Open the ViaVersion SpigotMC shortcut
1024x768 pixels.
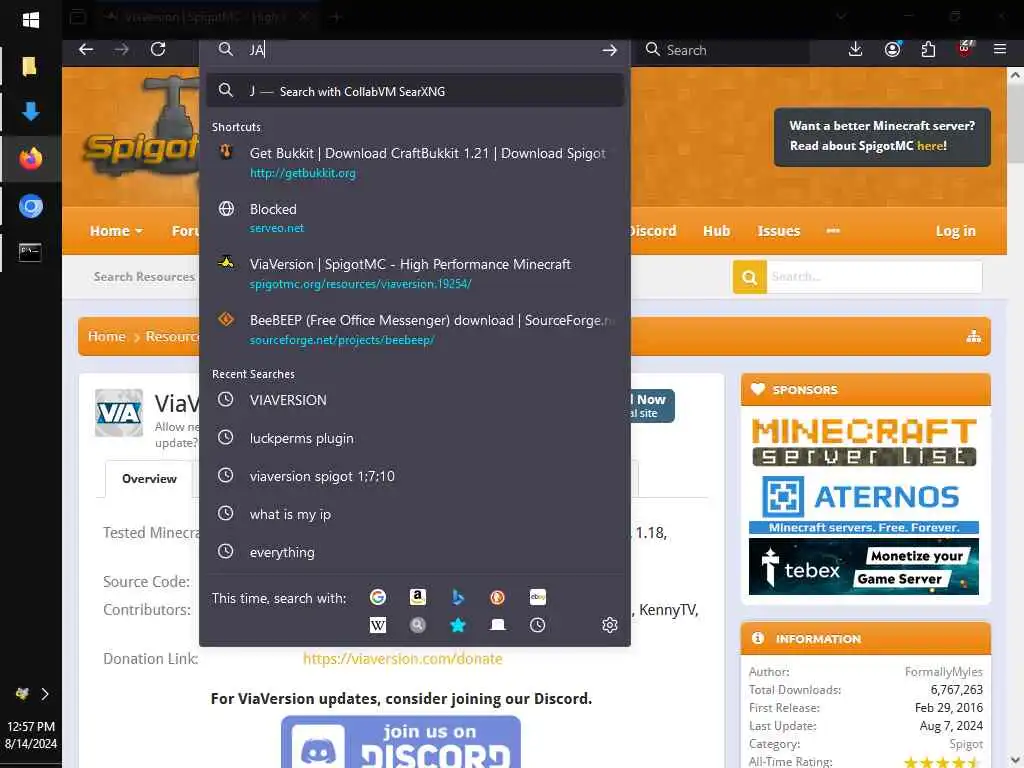click(x=415, y=273)
